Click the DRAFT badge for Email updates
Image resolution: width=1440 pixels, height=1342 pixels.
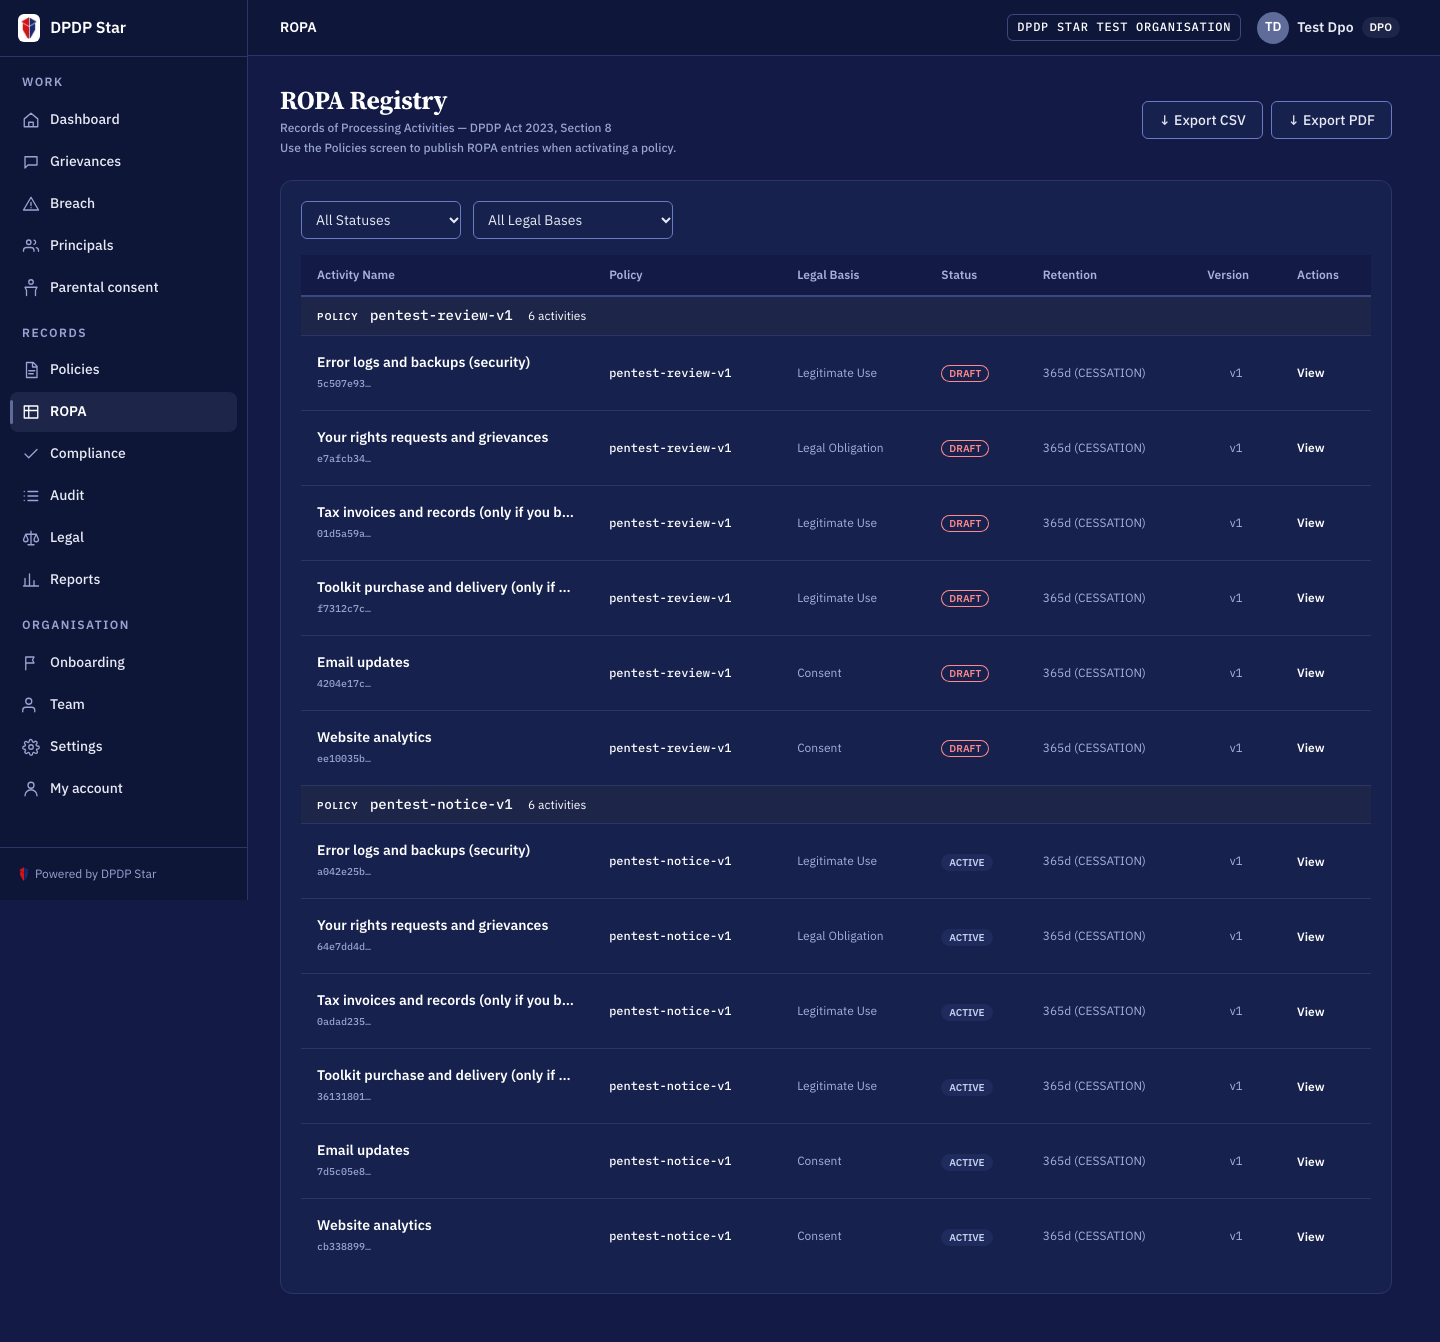tap(965, 674)
